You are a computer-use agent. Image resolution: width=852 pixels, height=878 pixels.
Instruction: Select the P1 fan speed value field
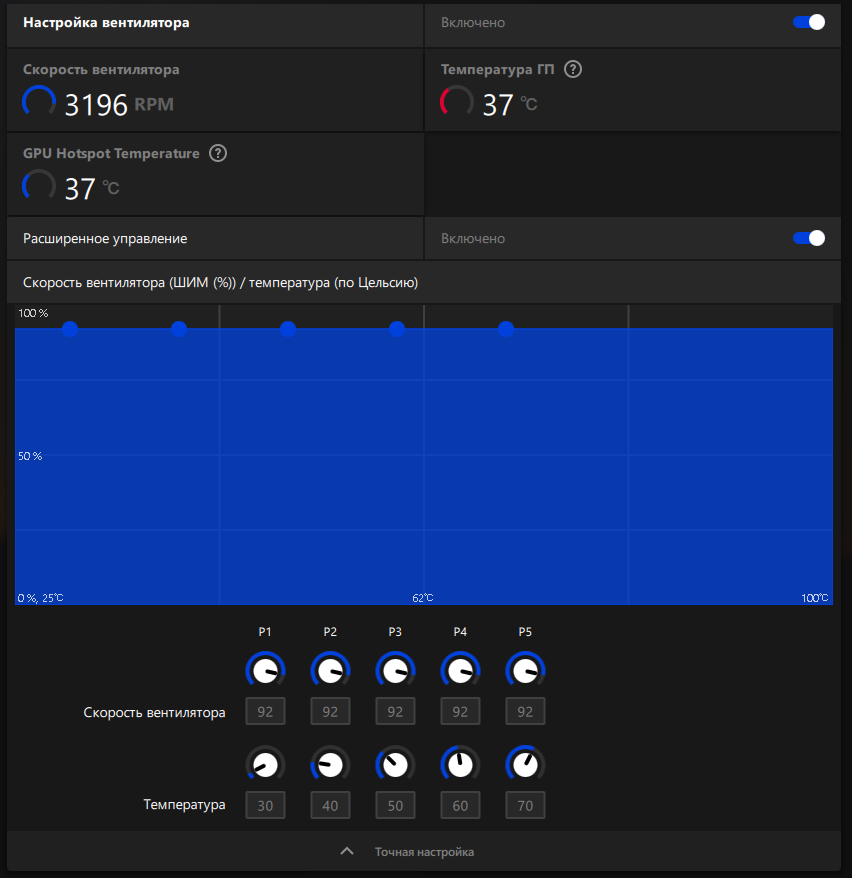point(265,711)
